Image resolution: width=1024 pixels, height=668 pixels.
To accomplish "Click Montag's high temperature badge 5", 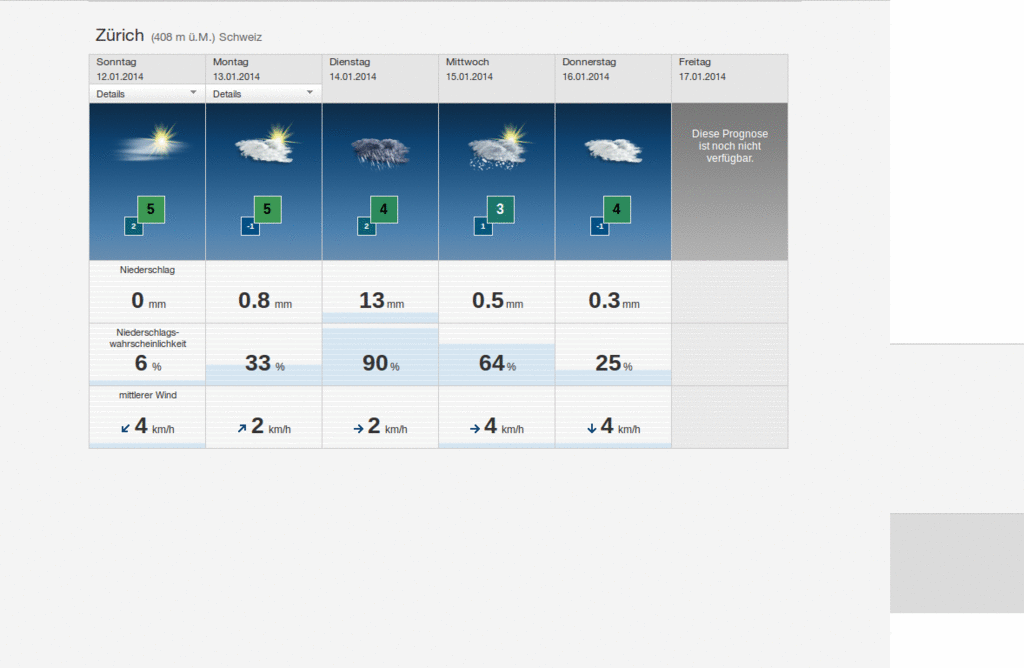I will [267, 210].
